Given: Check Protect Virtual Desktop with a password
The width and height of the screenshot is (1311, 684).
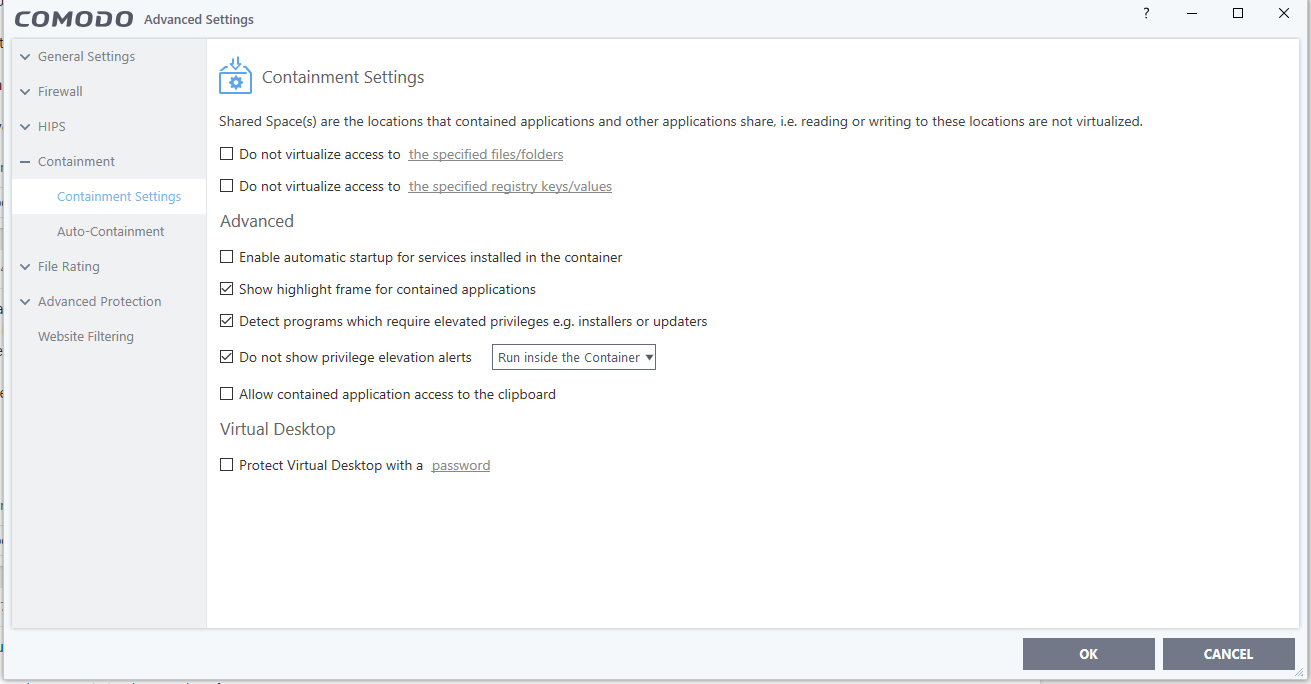Looking at the screenshot, I should 227,465.
